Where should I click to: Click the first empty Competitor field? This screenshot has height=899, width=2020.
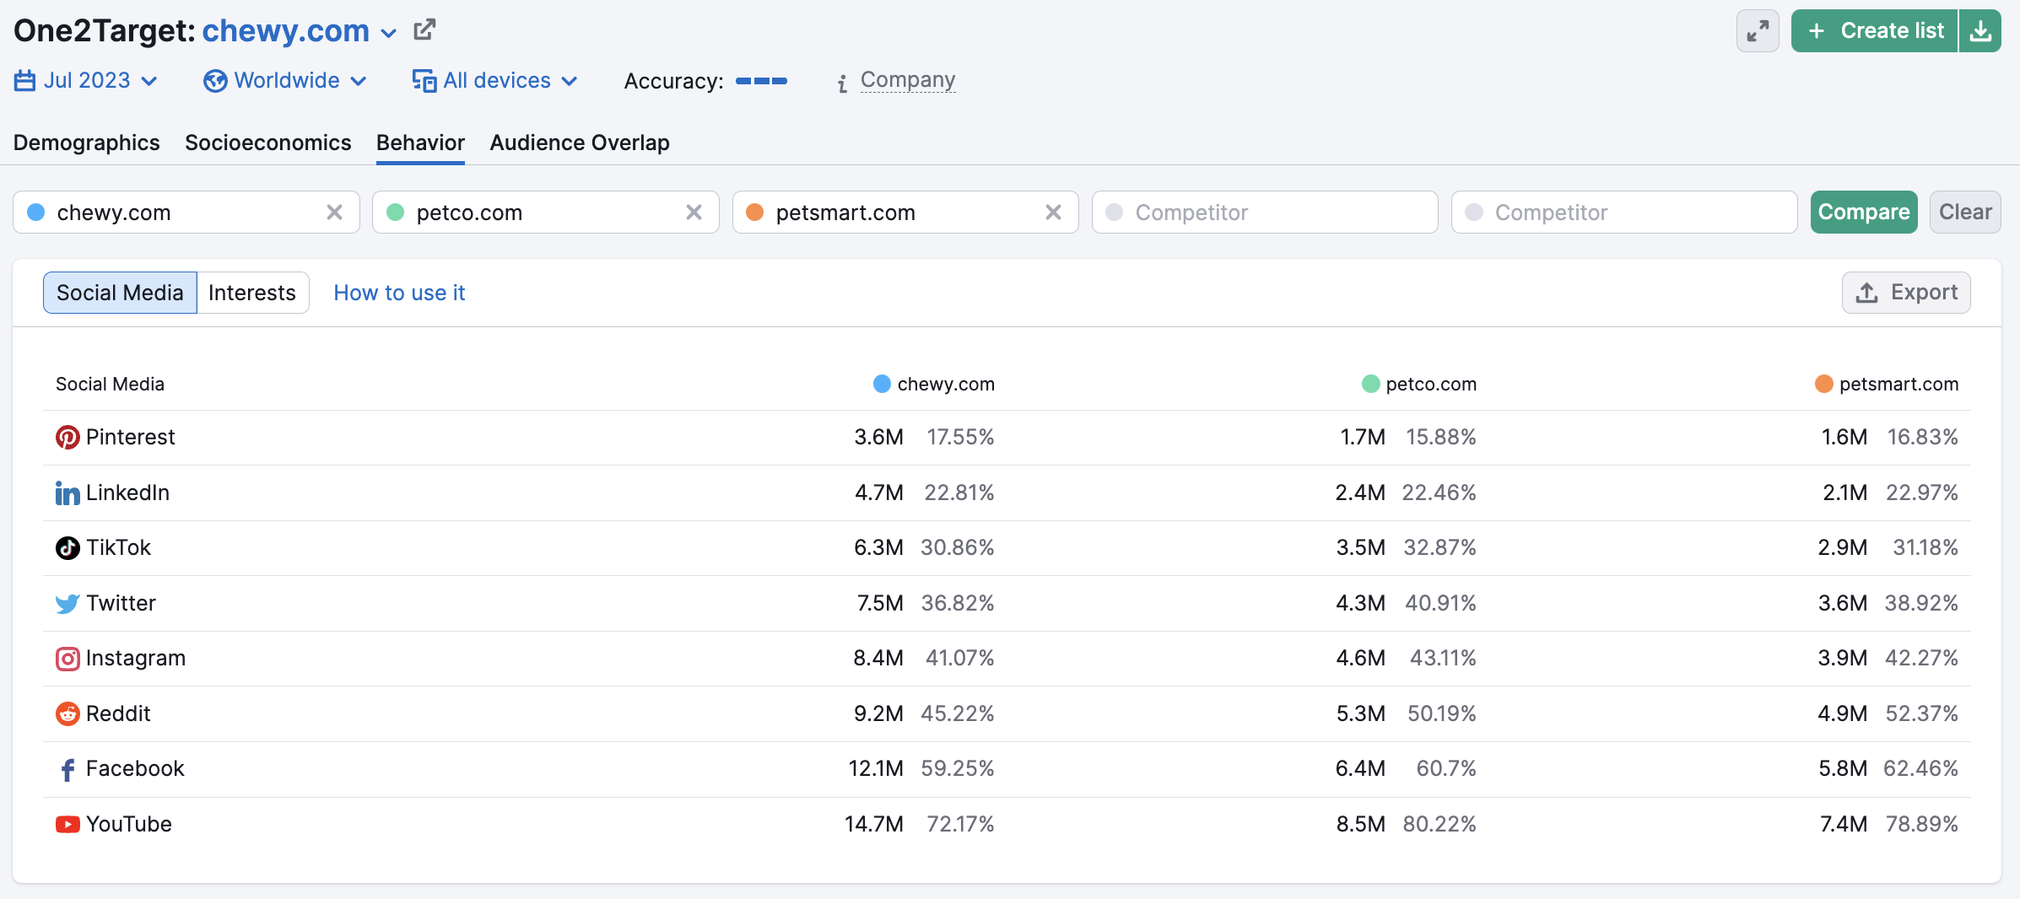tap(1265, 212)
